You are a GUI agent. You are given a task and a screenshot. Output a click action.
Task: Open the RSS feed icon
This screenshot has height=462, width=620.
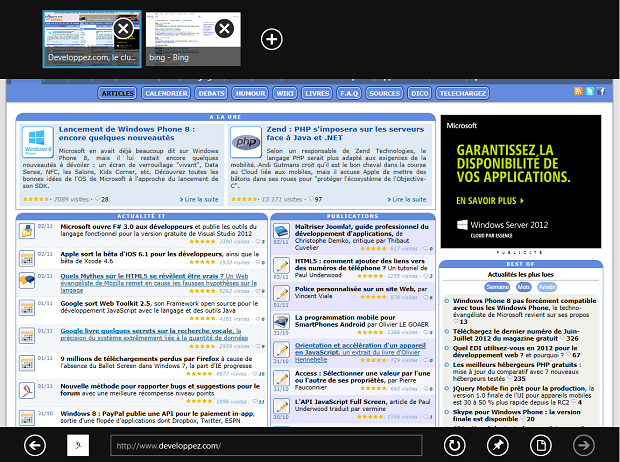578,91
